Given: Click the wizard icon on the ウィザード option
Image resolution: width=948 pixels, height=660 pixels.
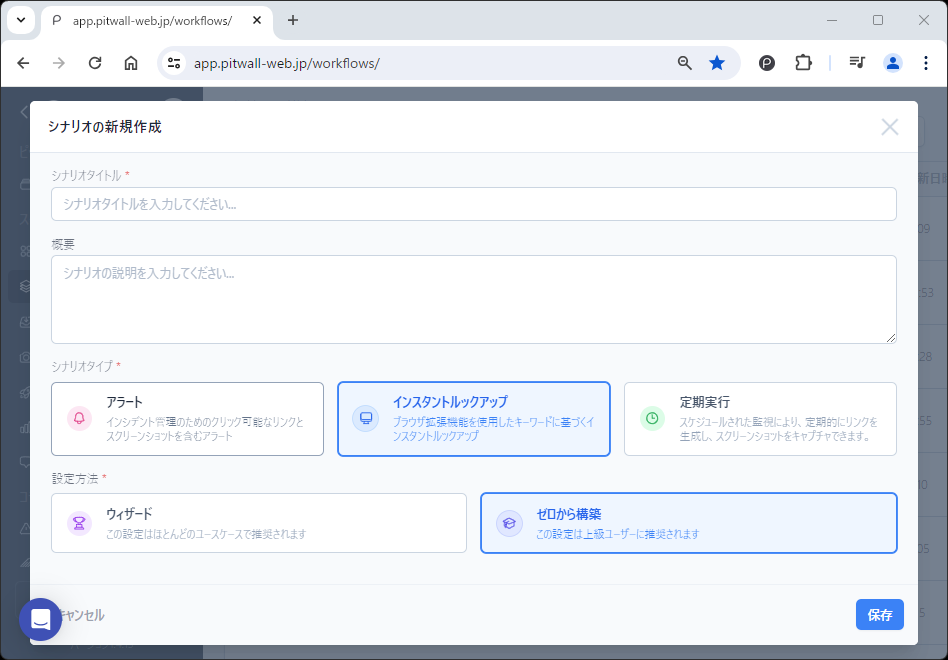Looking at the screenshot, I should 79,522.
